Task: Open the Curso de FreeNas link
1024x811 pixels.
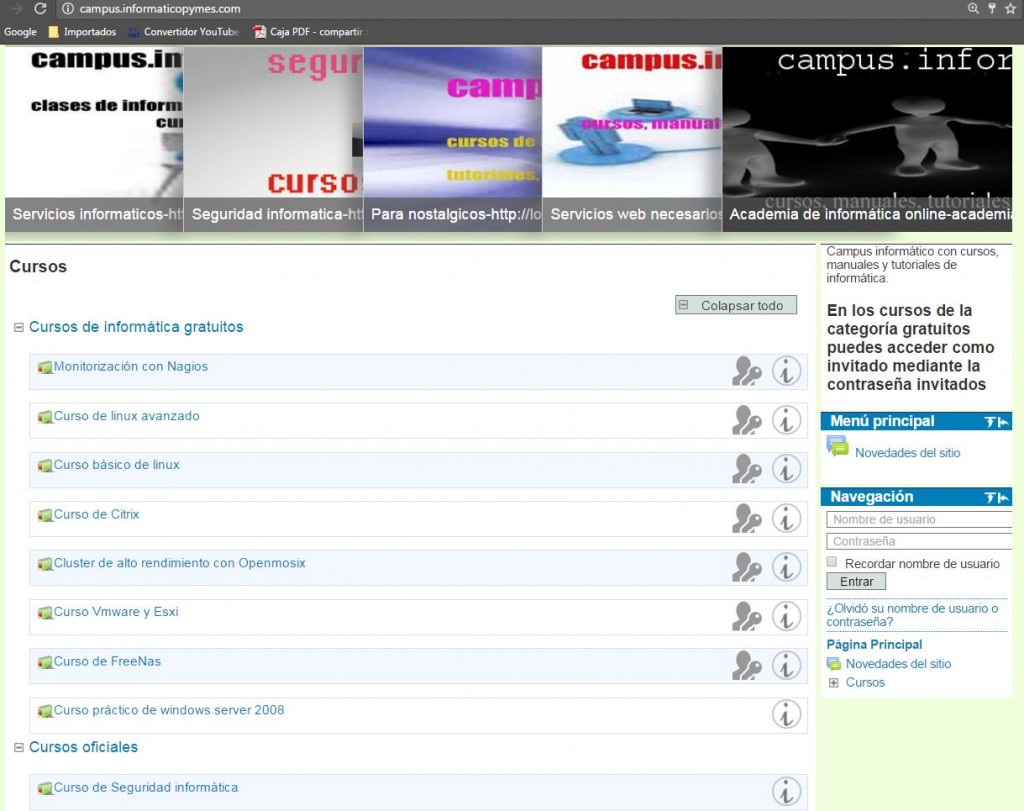Action: pyautogui.click(x=107, y=661)
